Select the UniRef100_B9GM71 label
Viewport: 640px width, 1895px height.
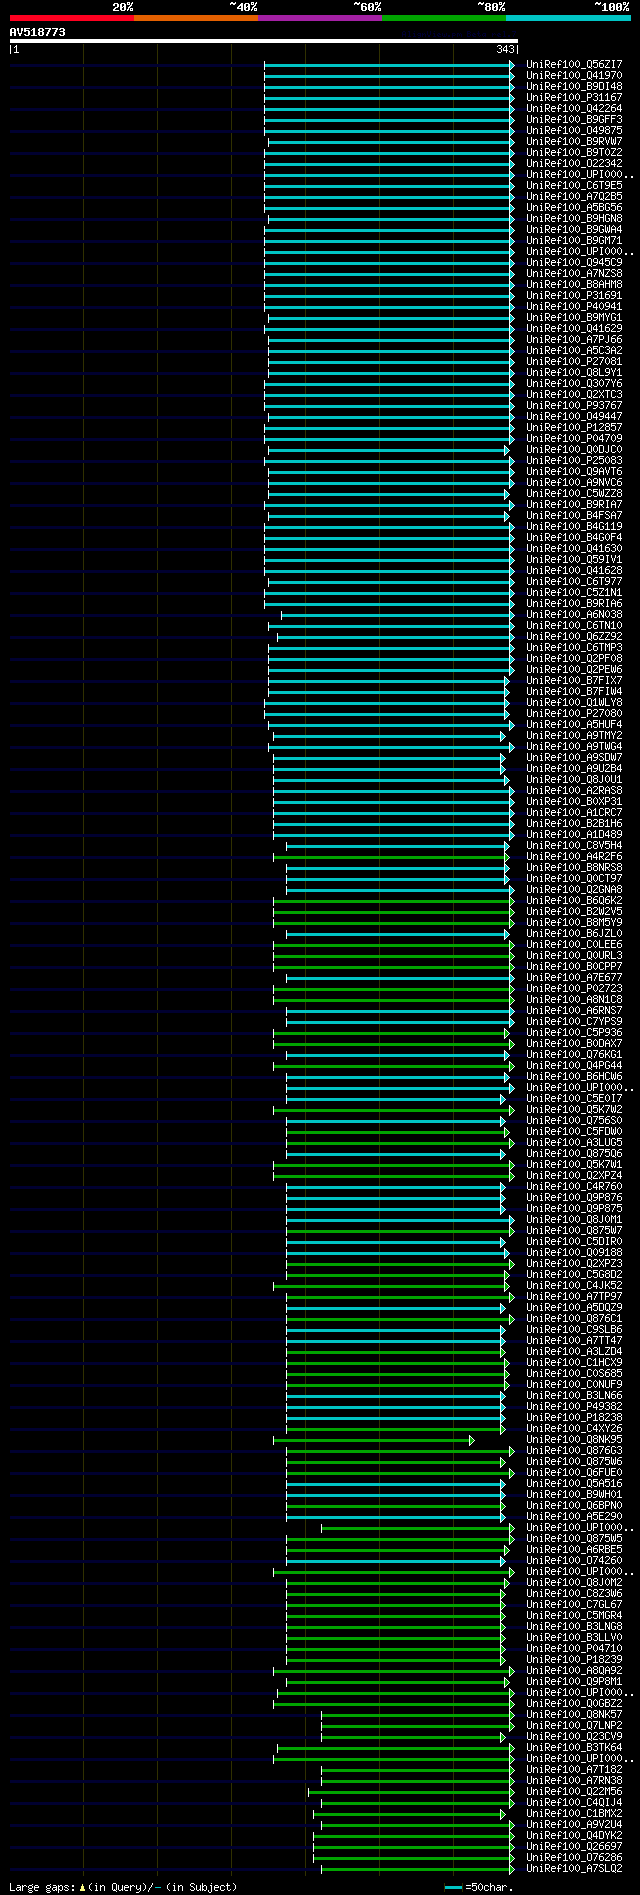574,240
